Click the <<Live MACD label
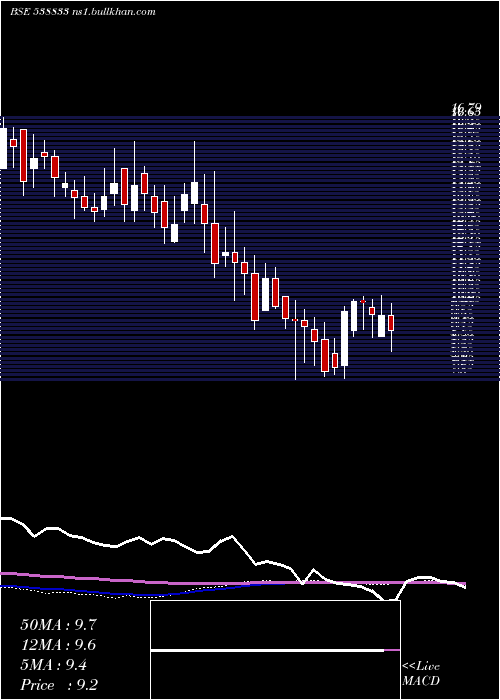Screen dimensions: 500x700 click(x=421, y=674)
